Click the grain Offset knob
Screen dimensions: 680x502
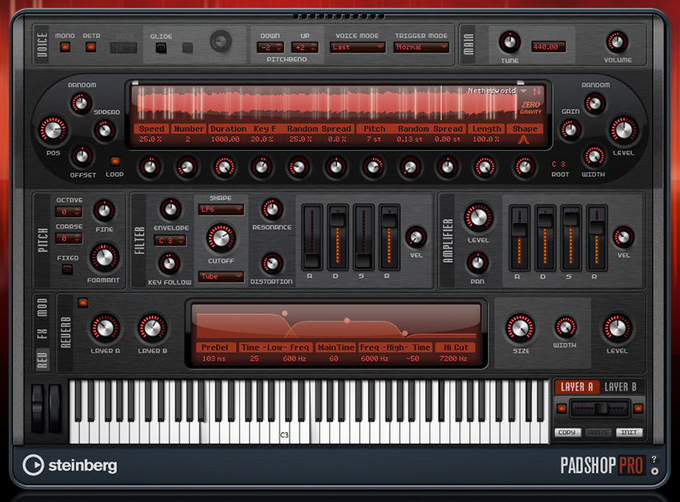pyautogui.click(x=82, y=156)
